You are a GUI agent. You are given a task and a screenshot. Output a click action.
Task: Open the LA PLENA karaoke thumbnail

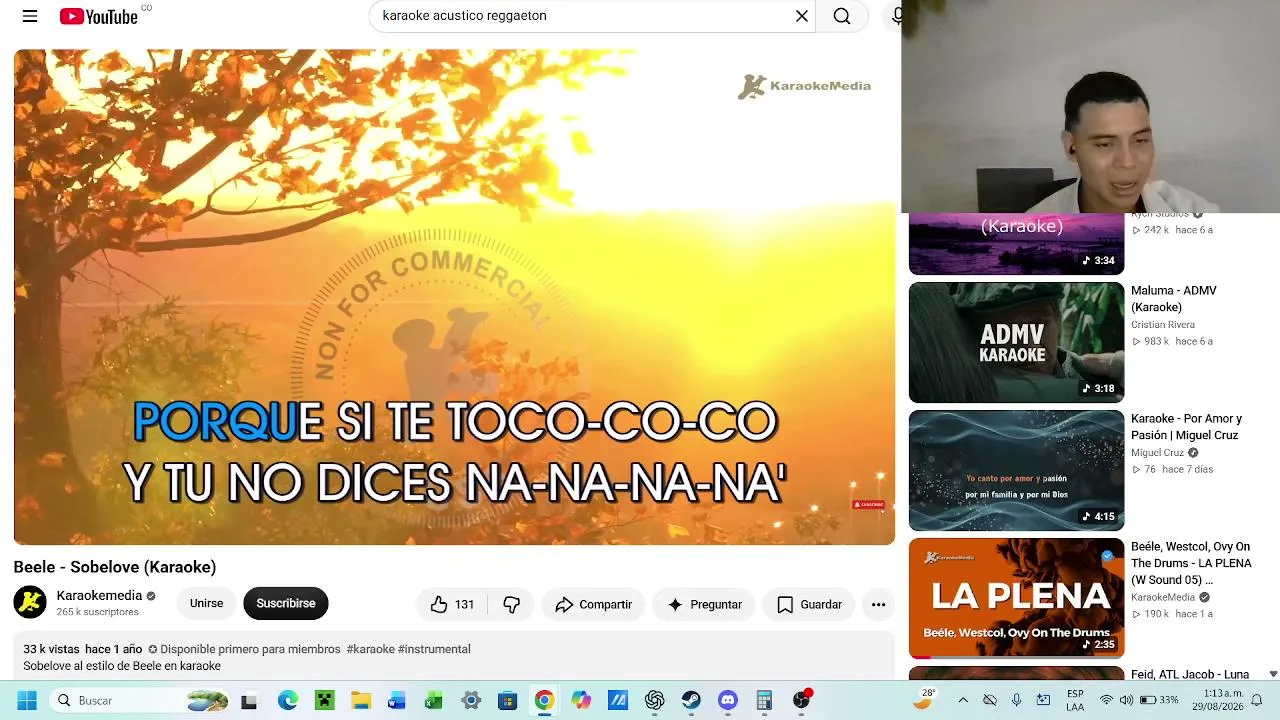pos(1016,598)
